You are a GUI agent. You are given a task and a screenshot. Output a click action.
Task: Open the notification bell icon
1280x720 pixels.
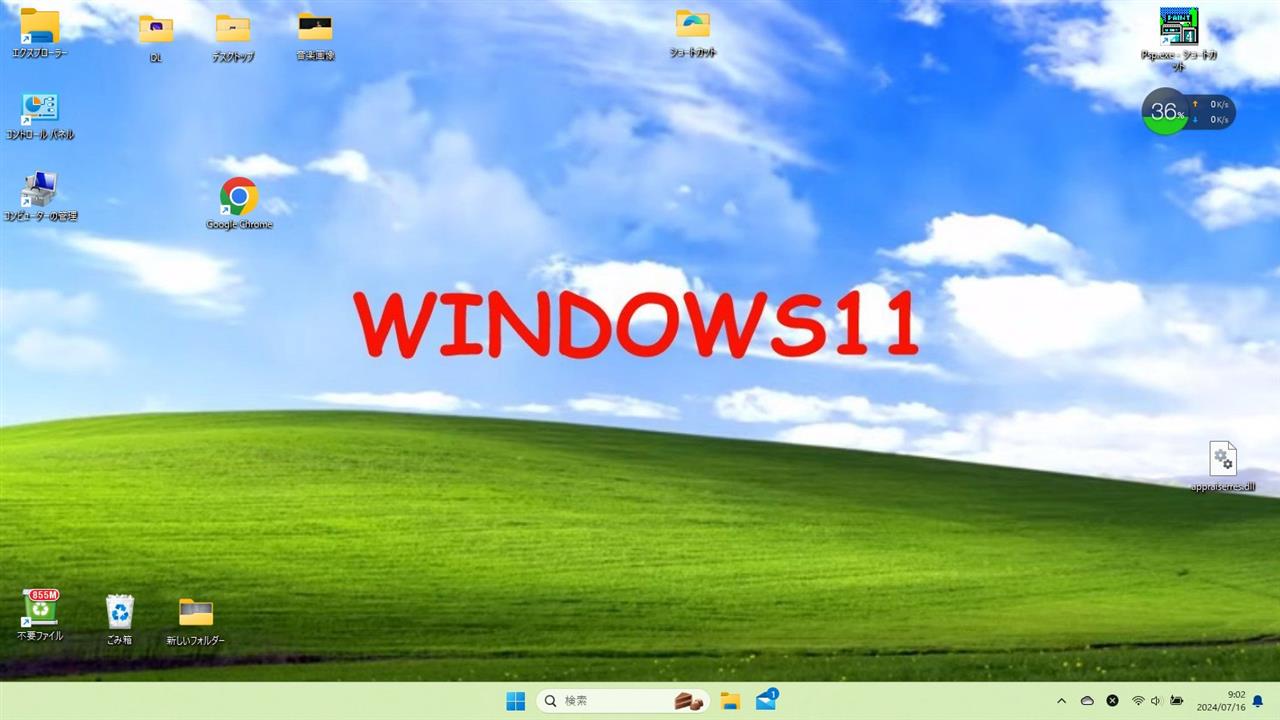1258,701
